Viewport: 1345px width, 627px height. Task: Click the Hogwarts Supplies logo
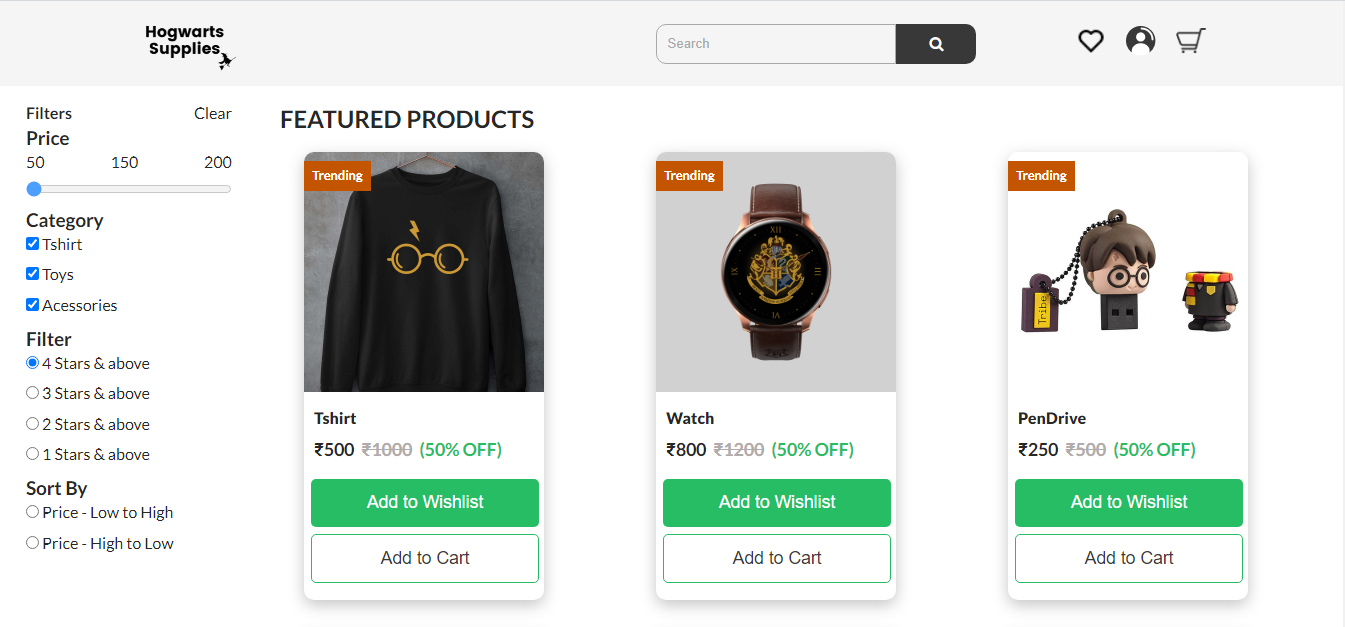point(185,42)
